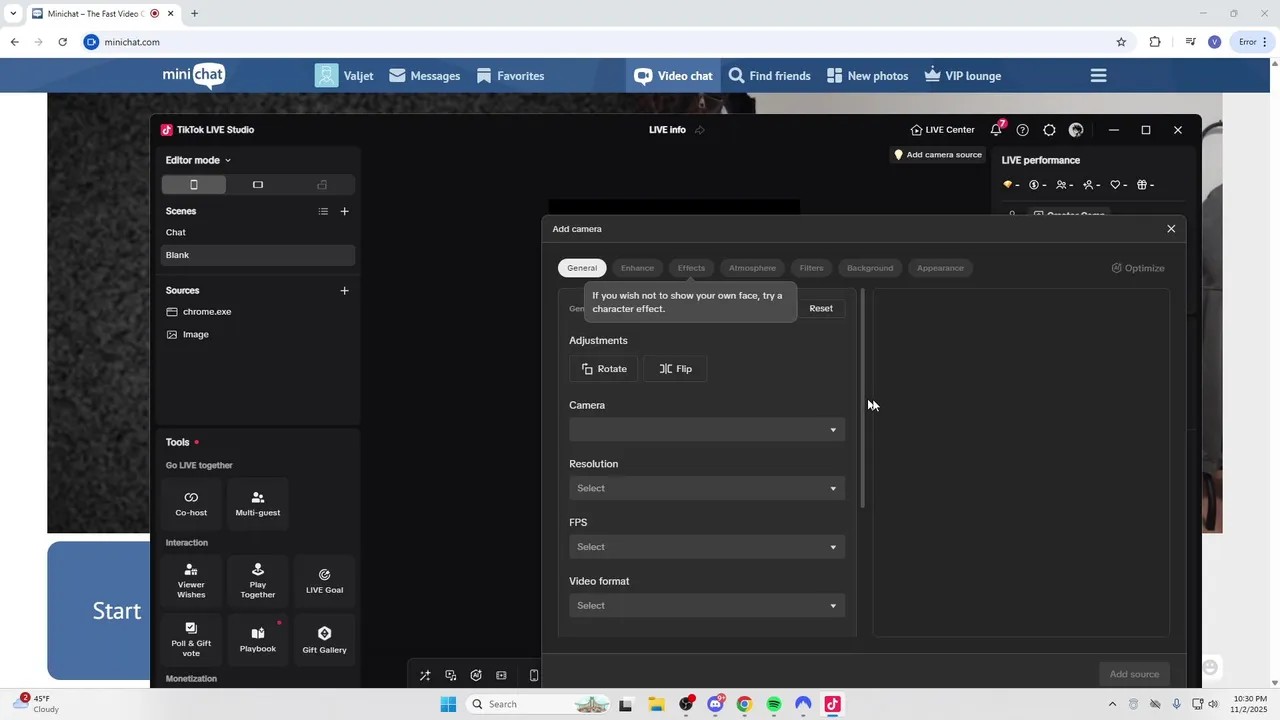The image size is (1280, 720).
Task: Open Spotify from the taskbar
Action: coord(774,705)
